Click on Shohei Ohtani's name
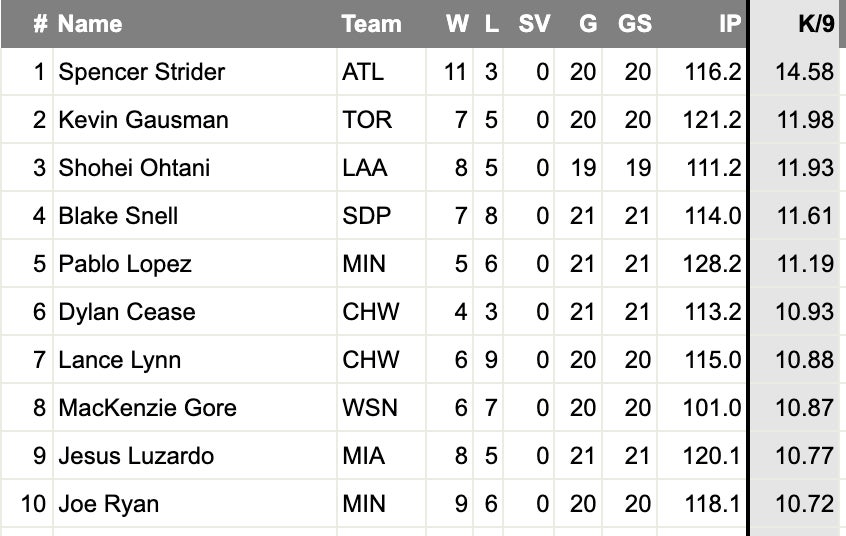The image size is (846, 536). [134, 168]
